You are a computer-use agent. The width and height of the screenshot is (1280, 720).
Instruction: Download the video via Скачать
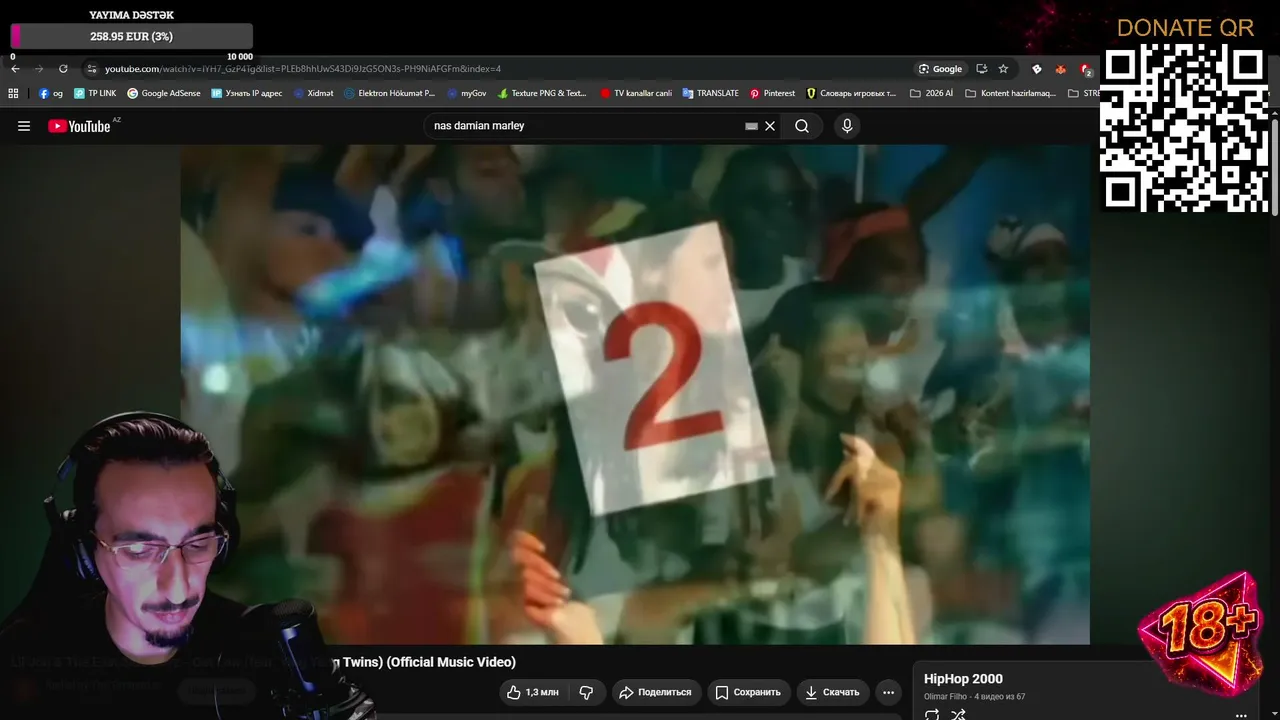tap(833, 692)
